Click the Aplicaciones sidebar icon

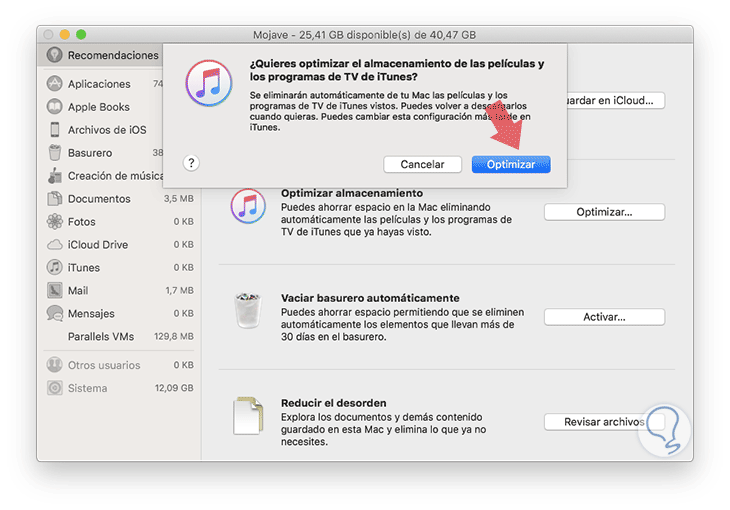coord(54,84)
